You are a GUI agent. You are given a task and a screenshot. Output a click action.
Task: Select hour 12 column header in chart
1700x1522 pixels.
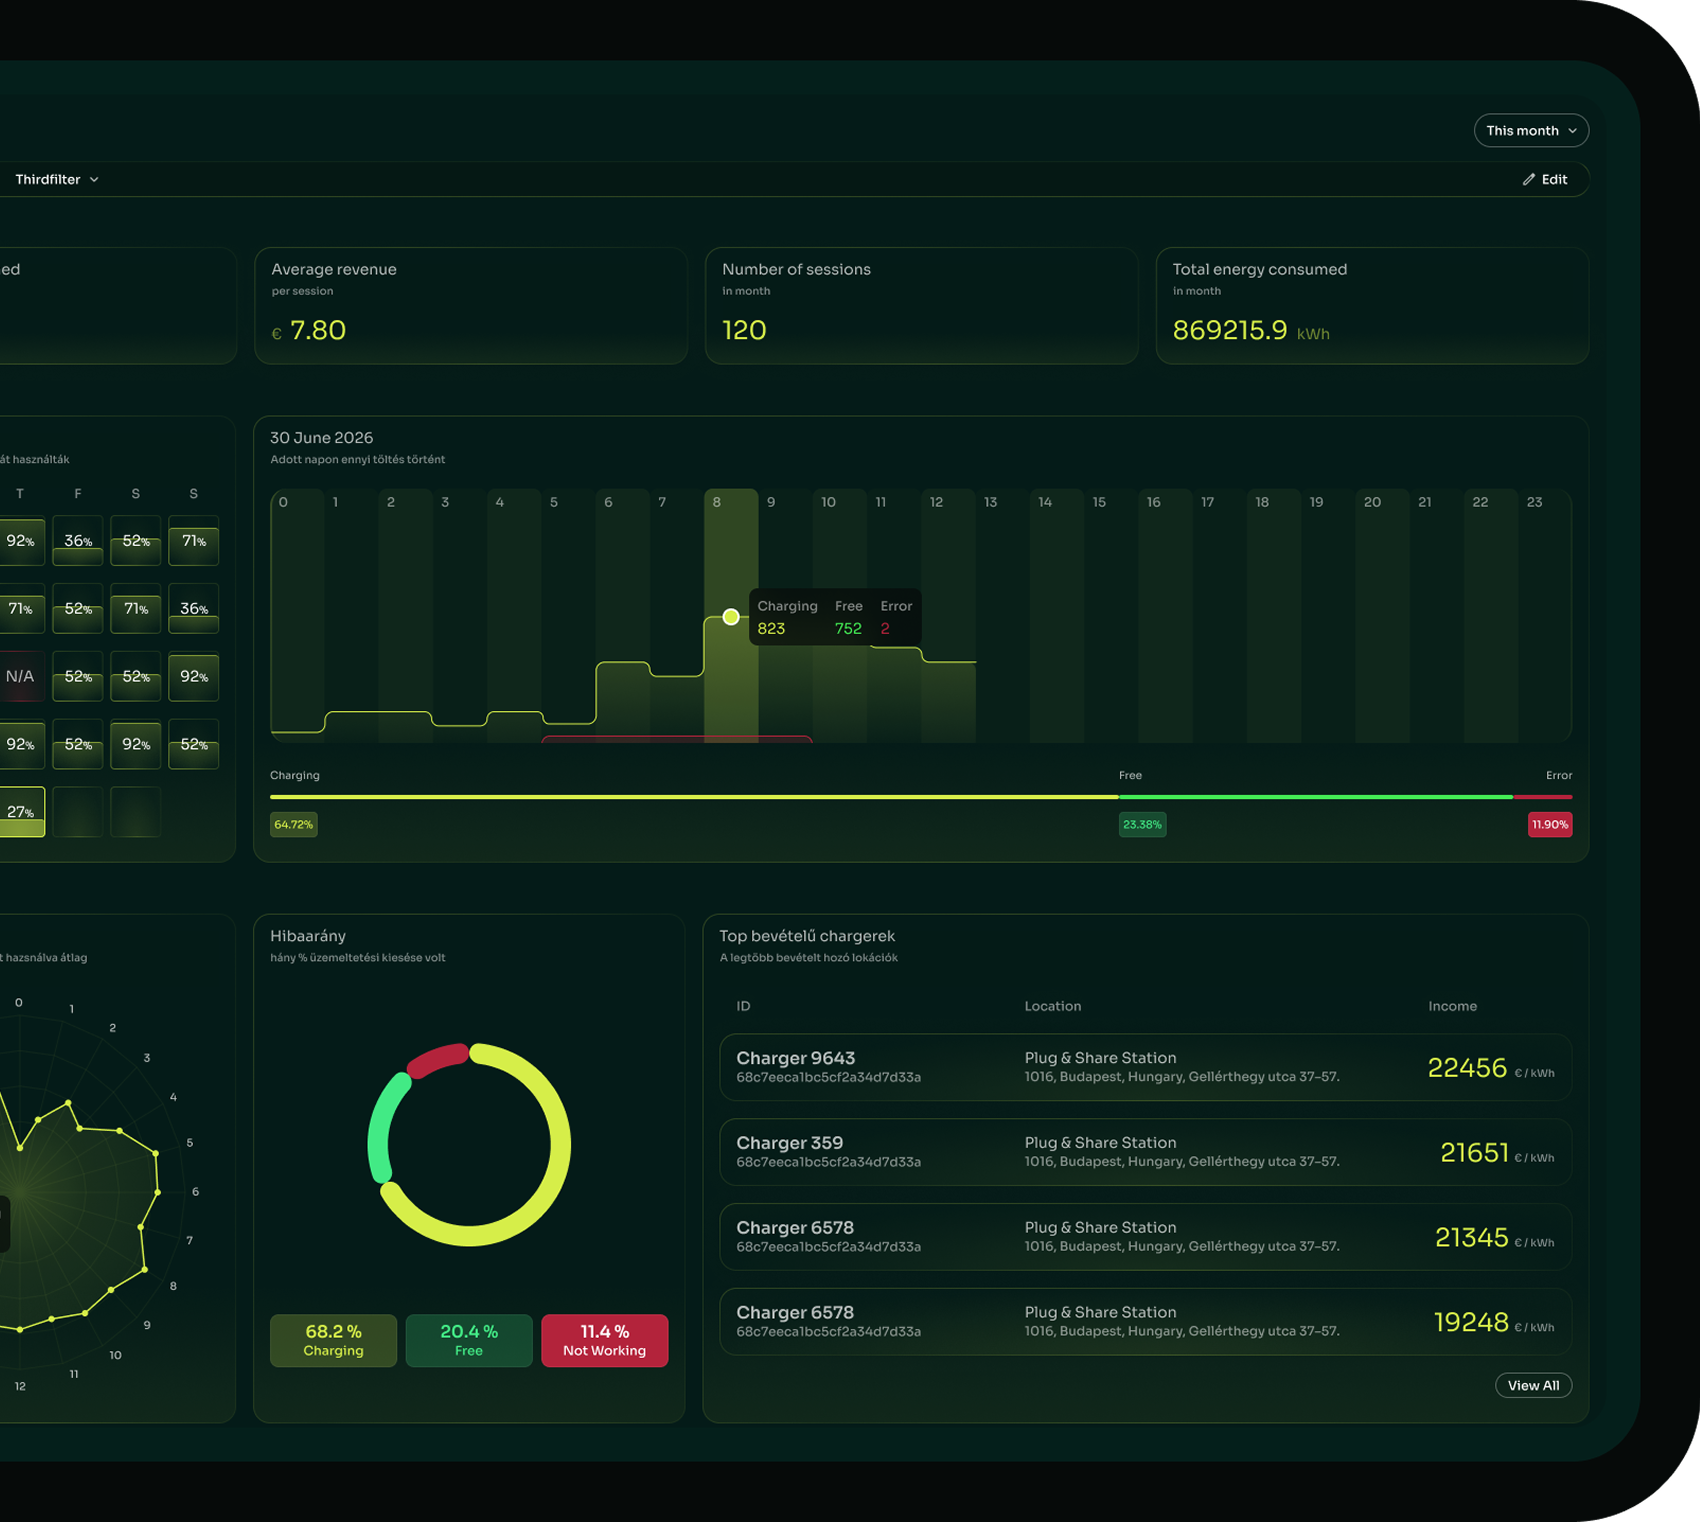point(936,502)
